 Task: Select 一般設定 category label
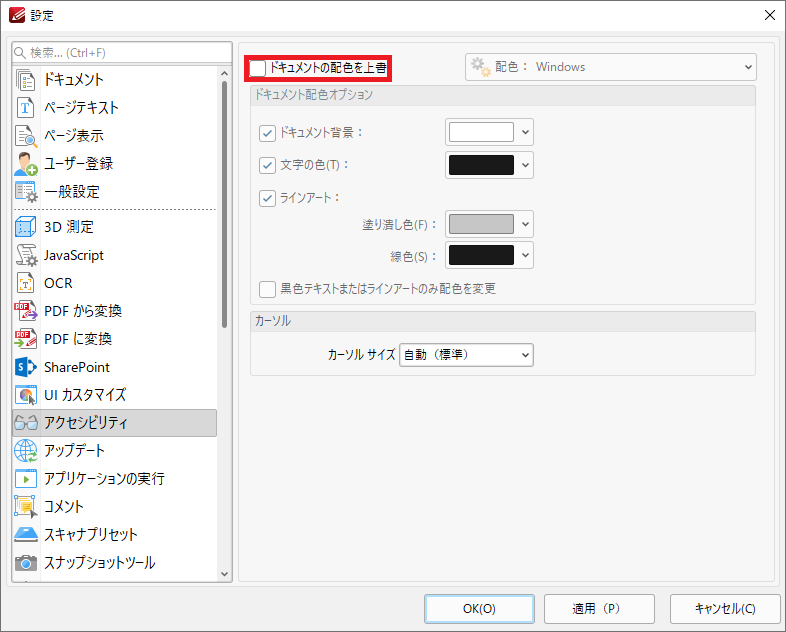click(72, 191)
